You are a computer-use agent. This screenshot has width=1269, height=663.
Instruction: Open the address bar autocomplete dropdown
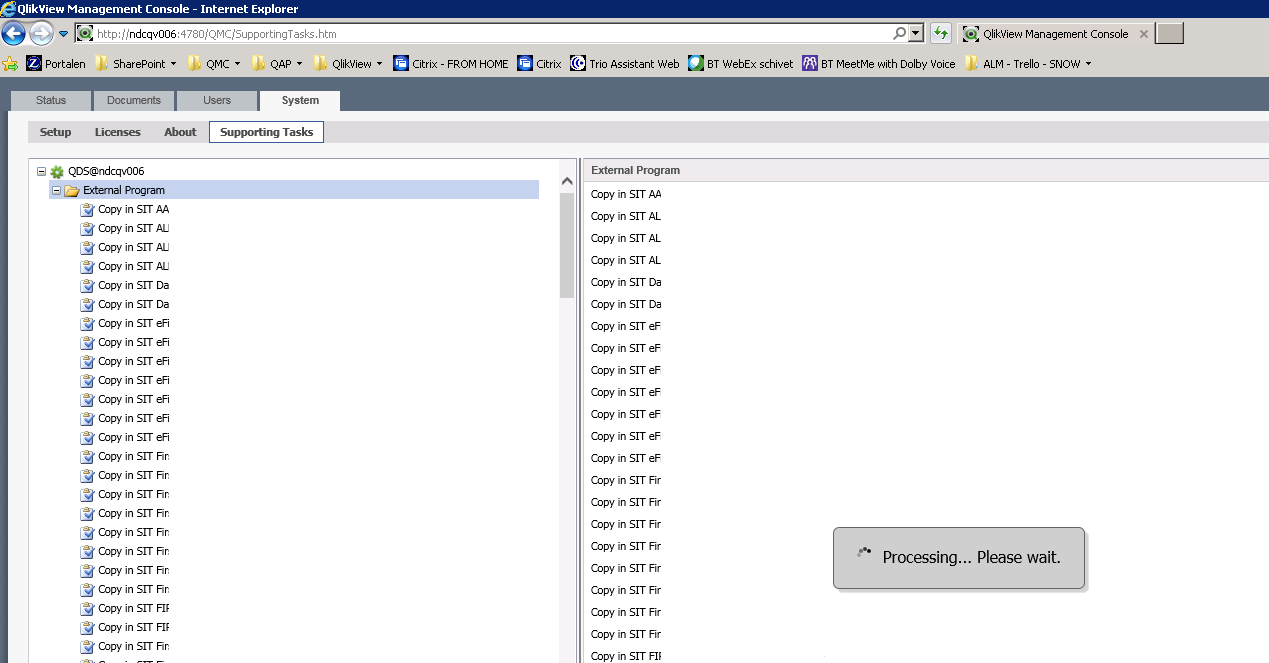pos(916,34)
